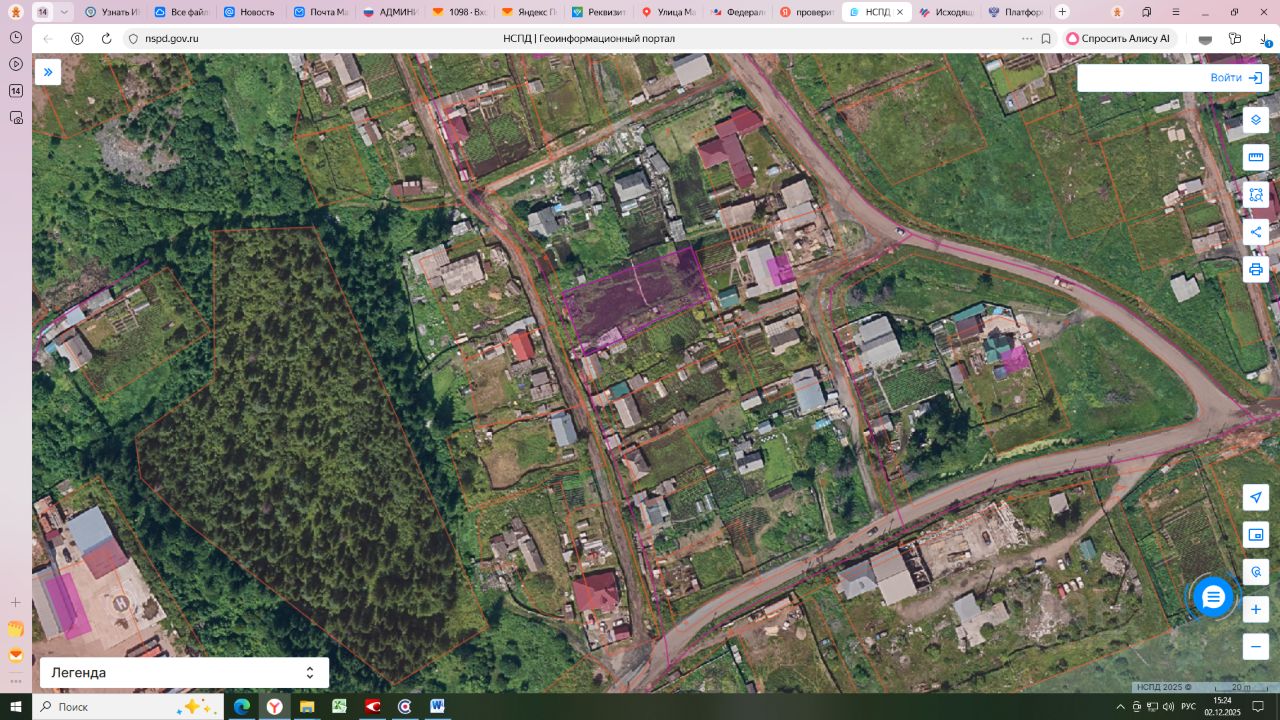Viewport: 1280px width, 720px height.
Task: Go back in browser history
Action: point(48,38)
